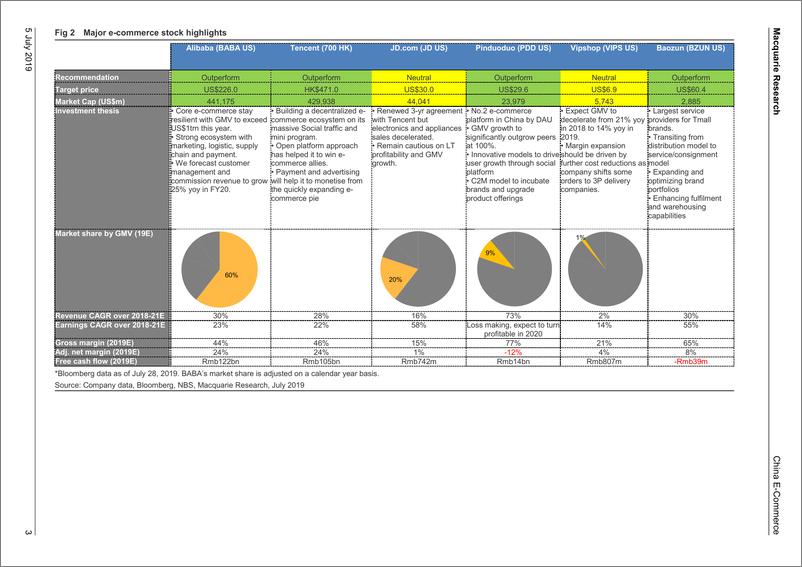Select the Earnings CAGR over 2018-21E label
Image resolution: width=802 pixels, height=567 pixels.
(110, 325)
